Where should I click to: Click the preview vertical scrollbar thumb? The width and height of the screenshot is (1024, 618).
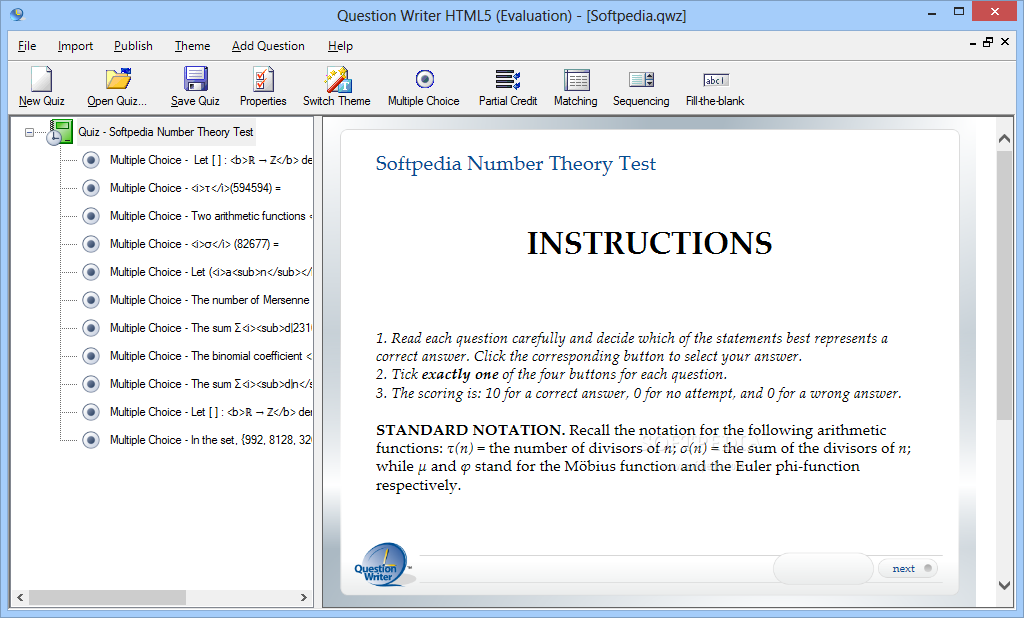[1004, 285]
